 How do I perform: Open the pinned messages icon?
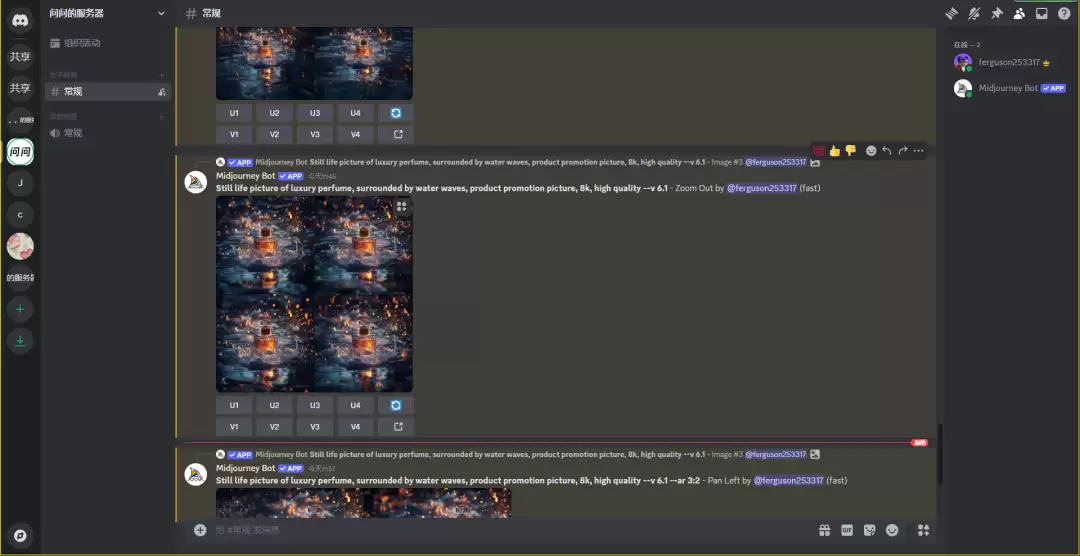coord(996,13)
